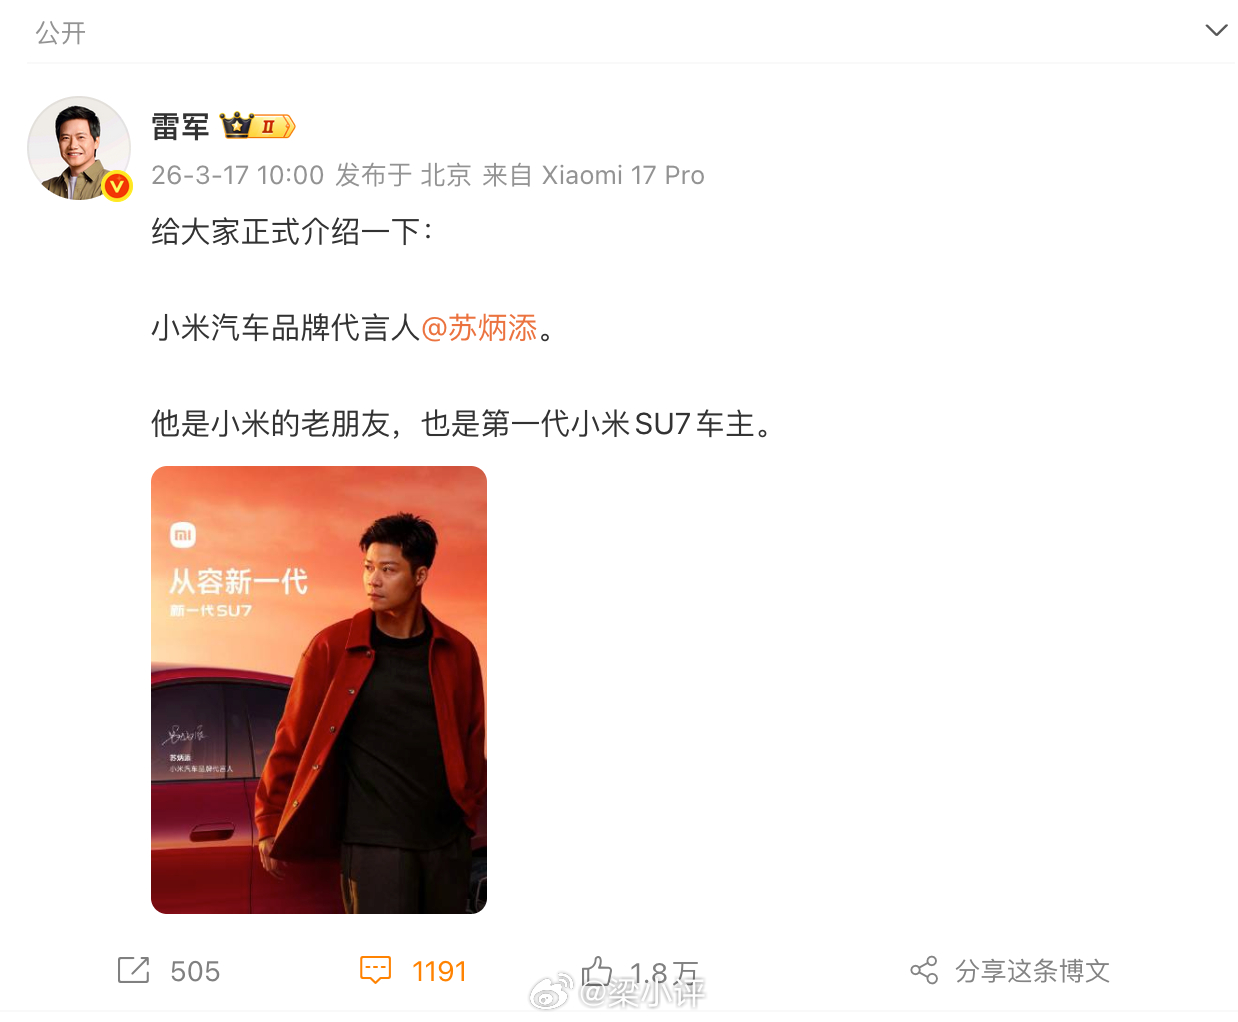This screenshot has height=1022, width=1238.
Task: Open the crown membership badge next to 雷军
Action: click(257, 126)
